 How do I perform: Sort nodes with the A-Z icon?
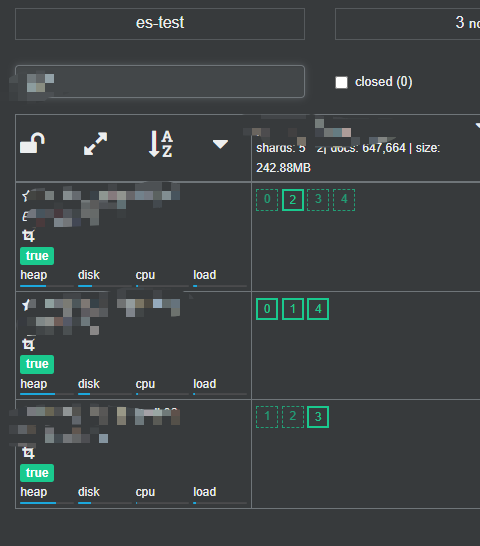(161, 144)
